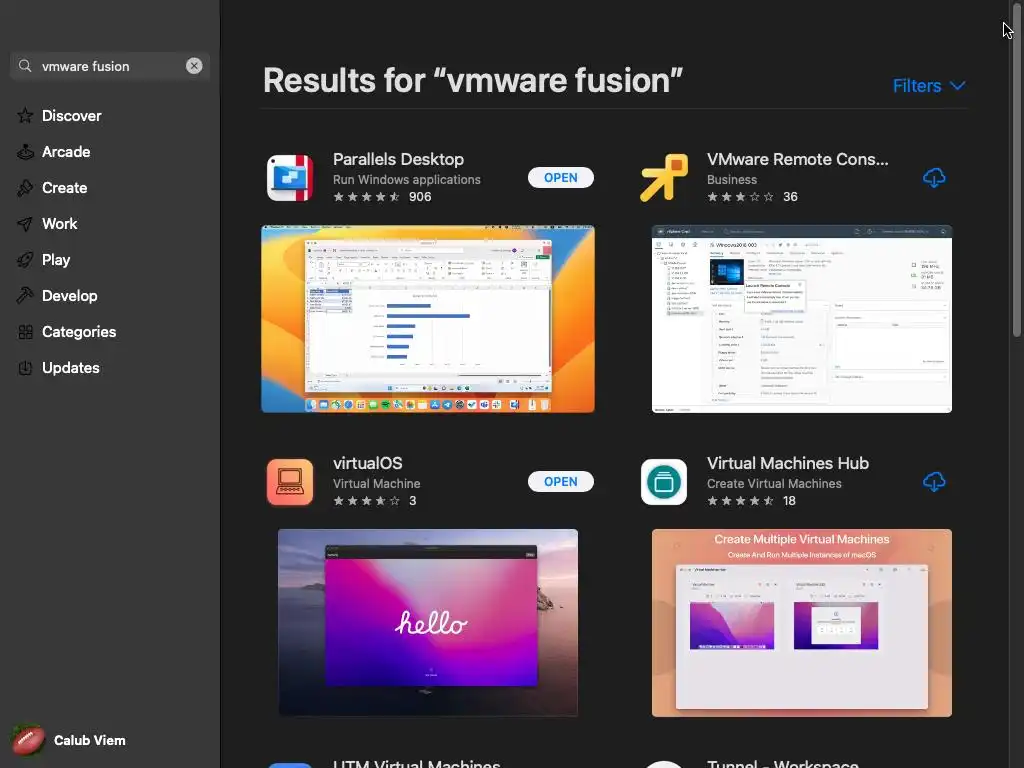Open the virtualOS title link
The width and height of the screenshot is (1024, 768).
(368, 463)
